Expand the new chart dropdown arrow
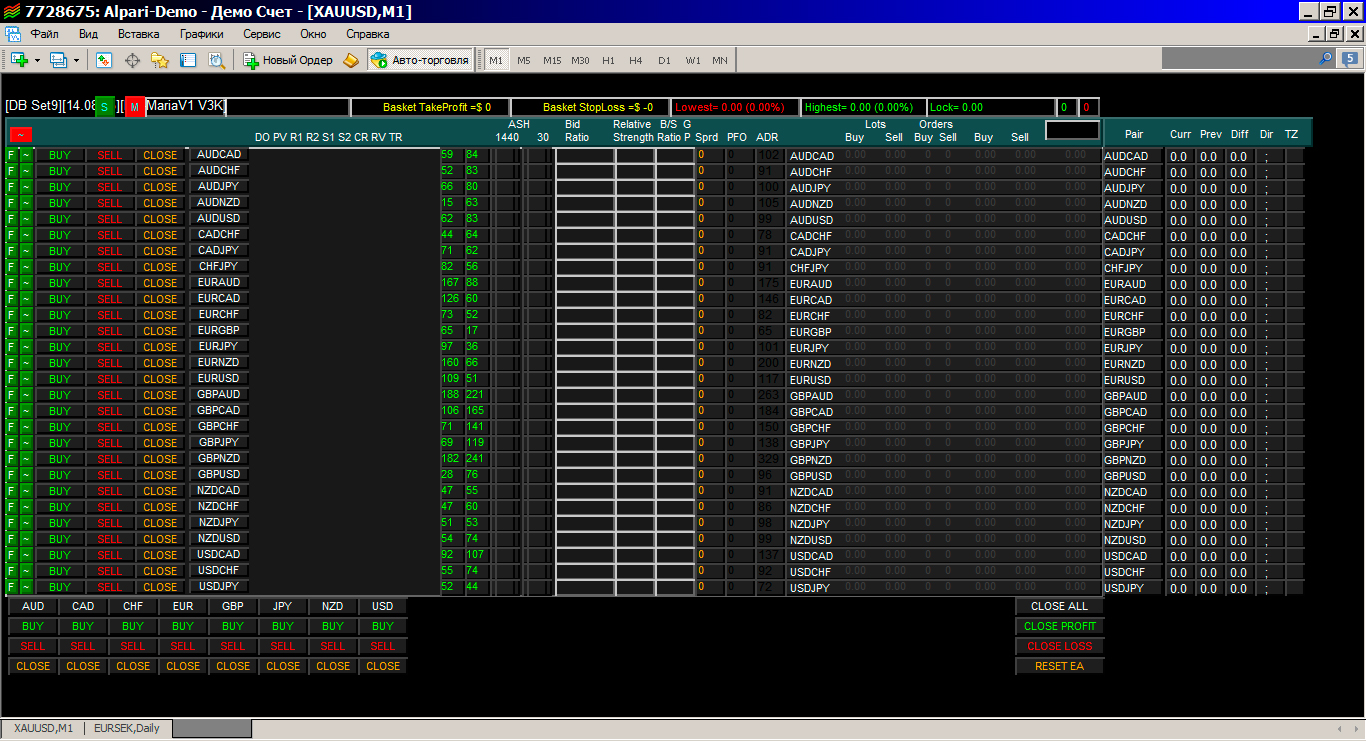This screenshot has width=1366, height=741. (x=37, y=60)
